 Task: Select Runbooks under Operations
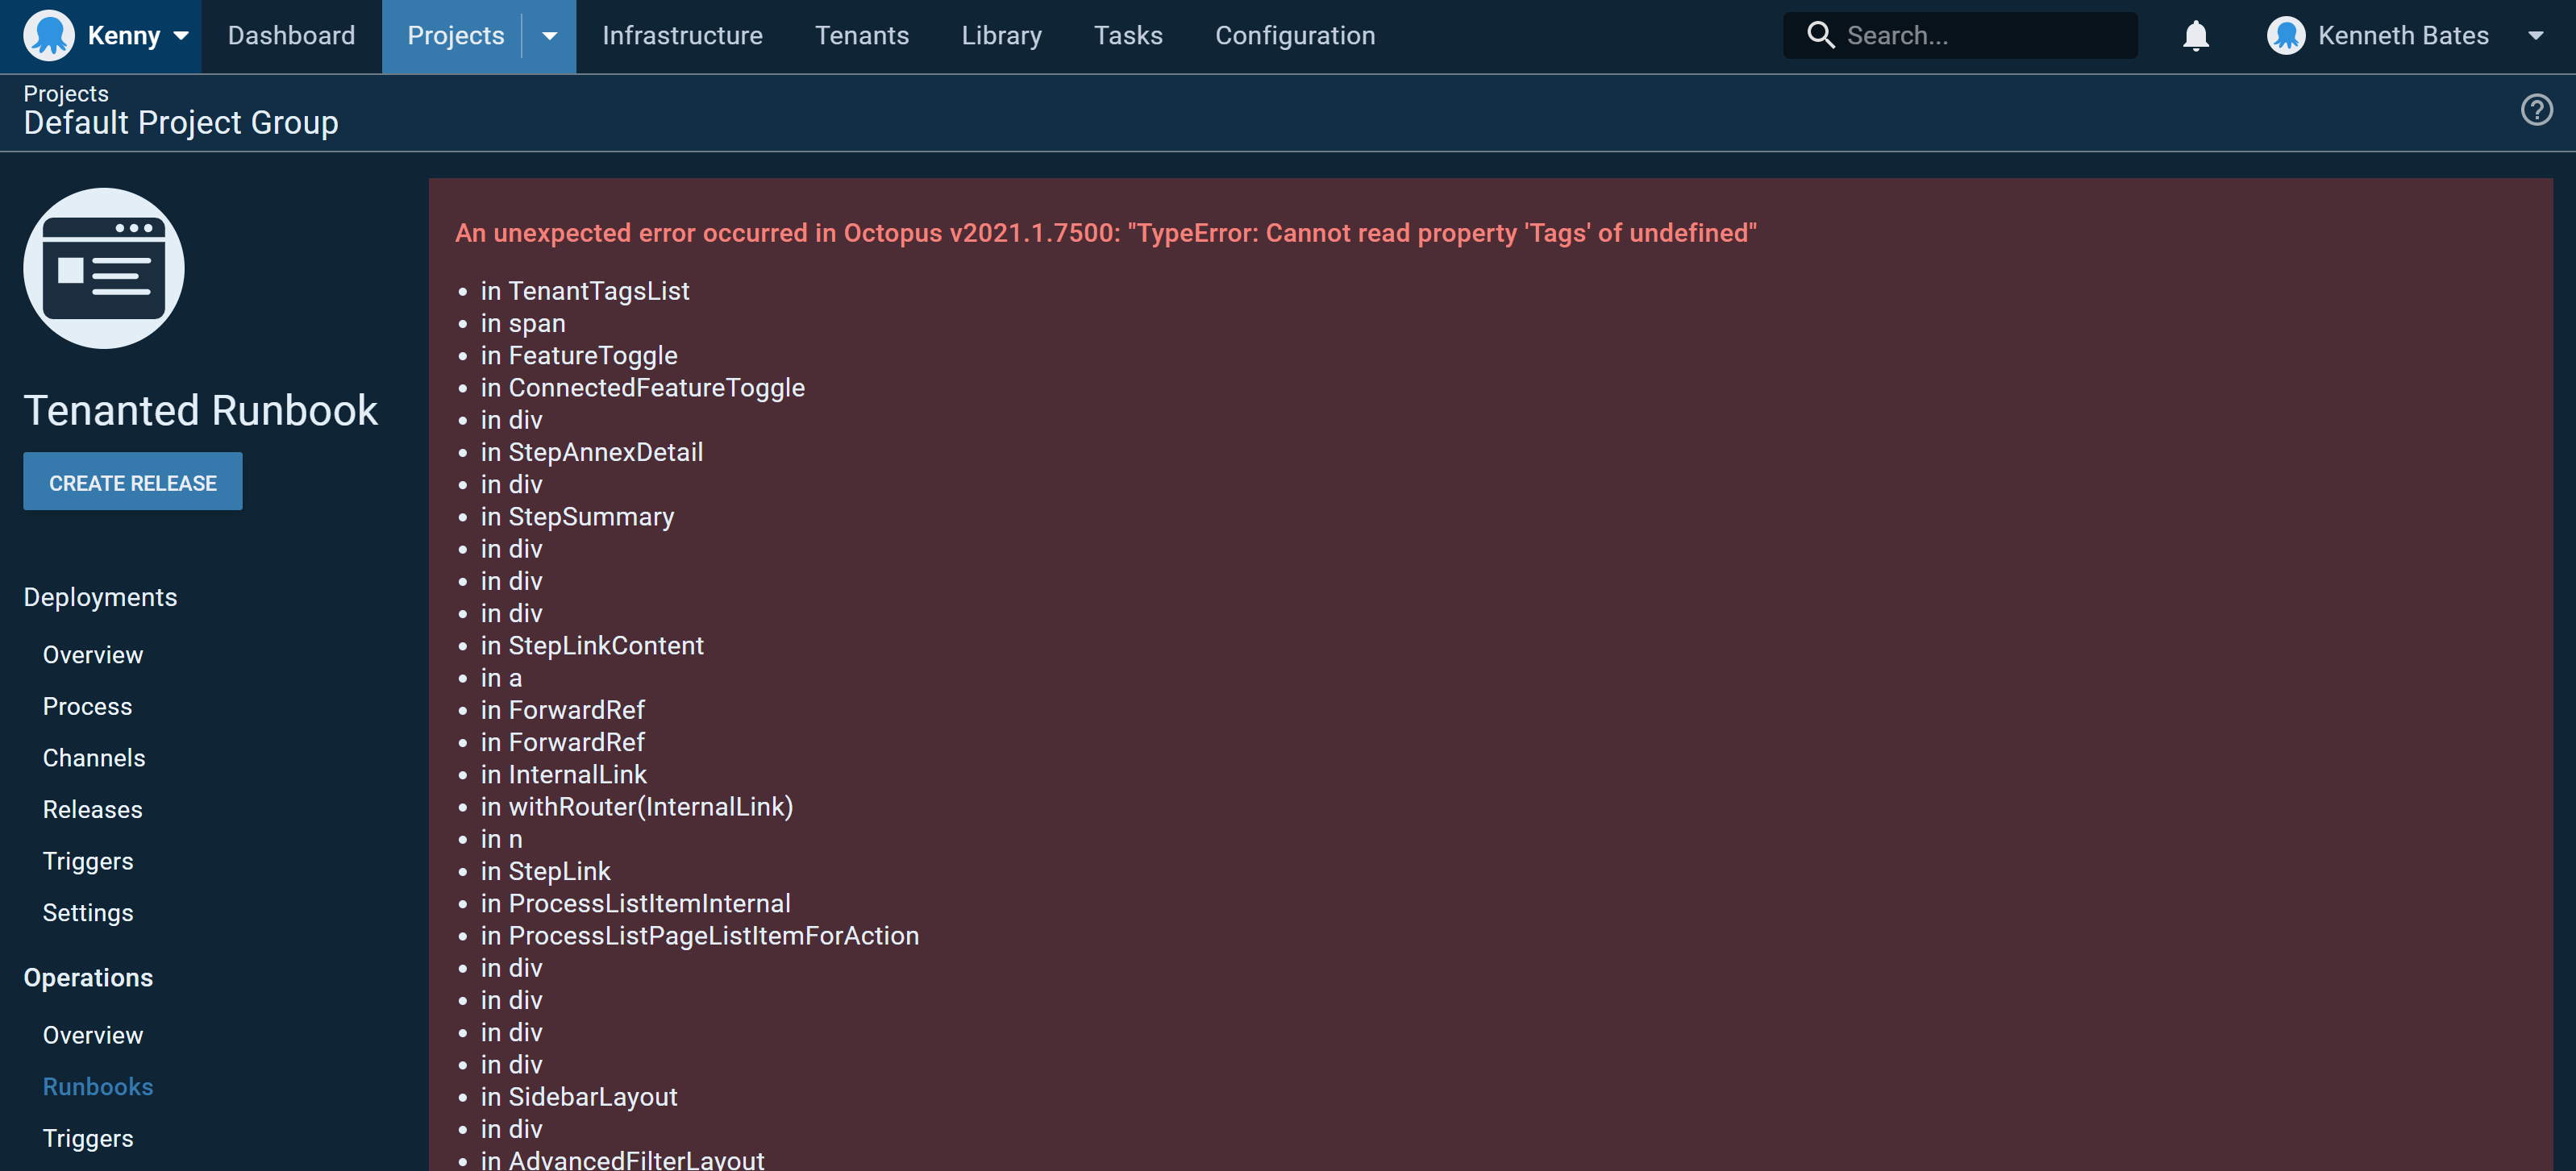click(97, 1086)
